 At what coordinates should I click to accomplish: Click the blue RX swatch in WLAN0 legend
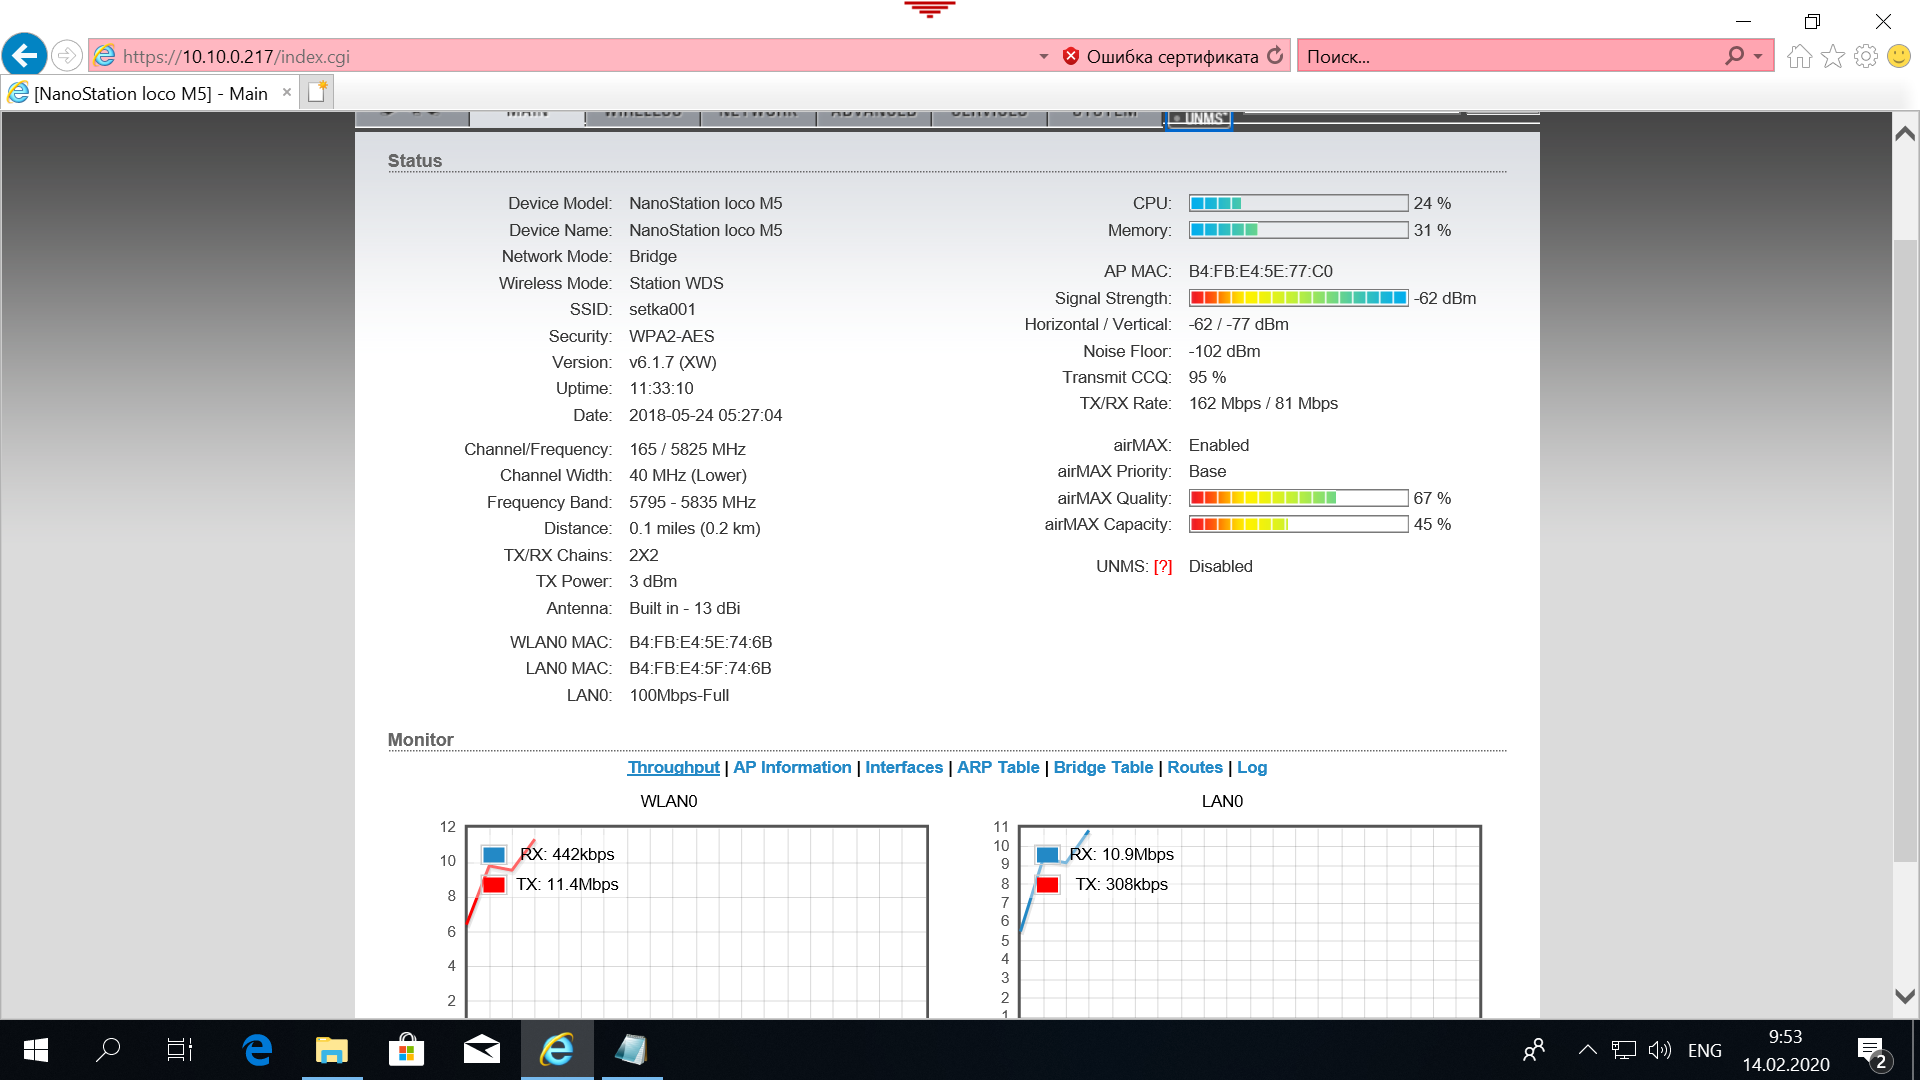pos(494,855)
